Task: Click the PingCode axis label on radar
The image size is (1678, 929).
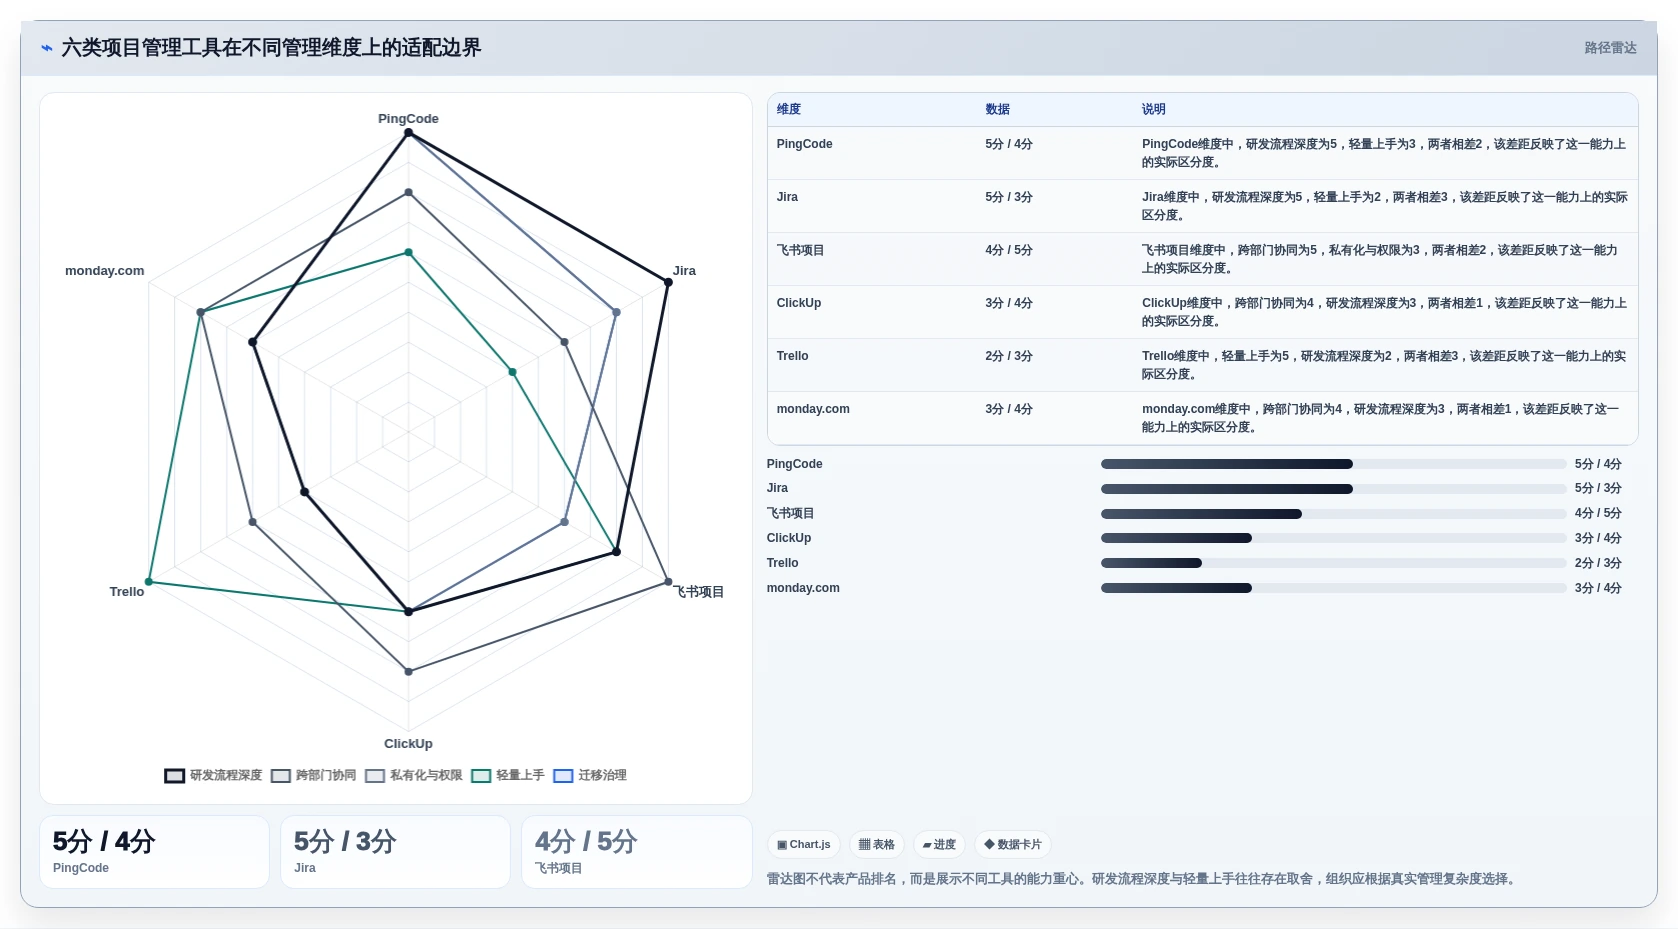Action: (408, 119)
